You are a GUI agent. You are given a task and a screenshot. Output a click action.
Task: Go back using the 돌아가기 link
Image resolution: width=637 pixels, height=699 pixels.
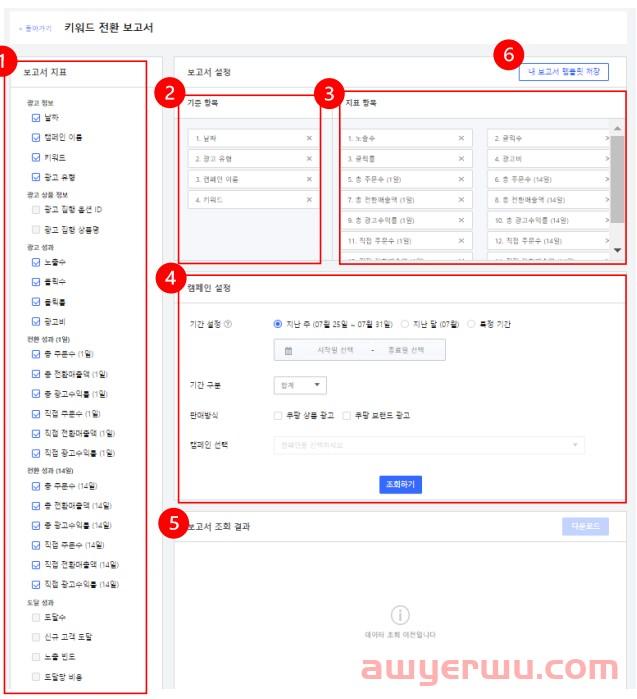pyautogui.click(x=33, y=27)
